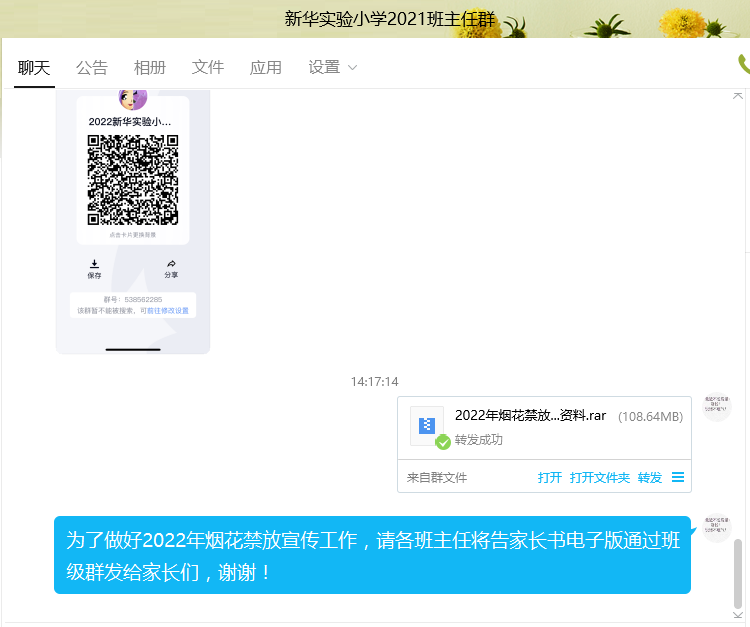The height and width of the screenshot is (627, 750).
Task: Open the 应用 tab
Action: [x=265, y=67]
